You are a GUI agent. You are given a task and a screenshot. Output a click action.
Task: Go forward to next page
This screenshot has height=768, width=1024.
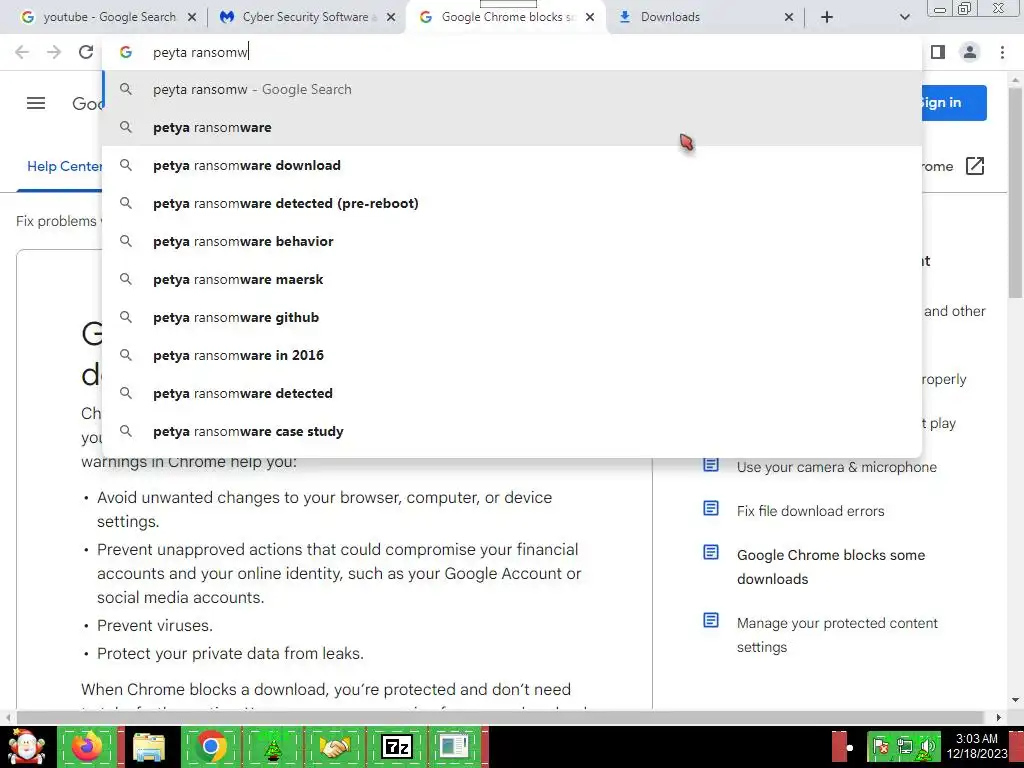tap(54, 52)
